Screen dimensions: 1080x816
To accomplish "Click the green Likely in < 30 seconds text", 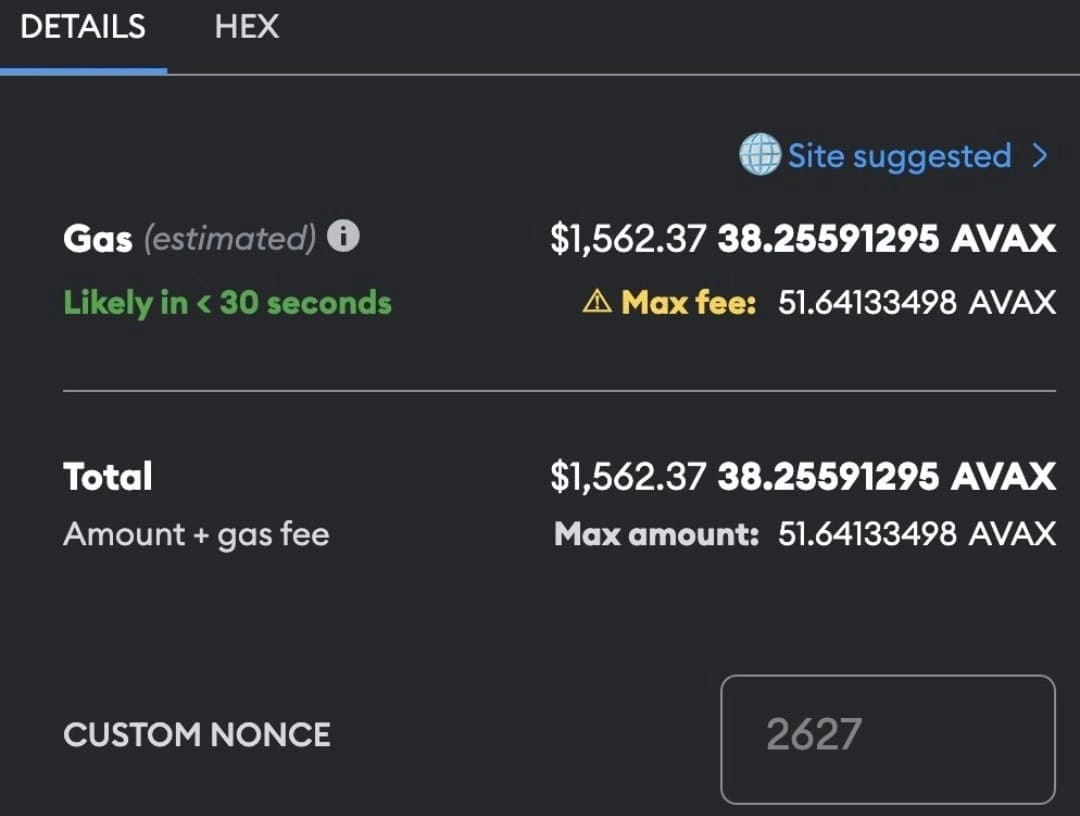I will (x=227, y=302).
